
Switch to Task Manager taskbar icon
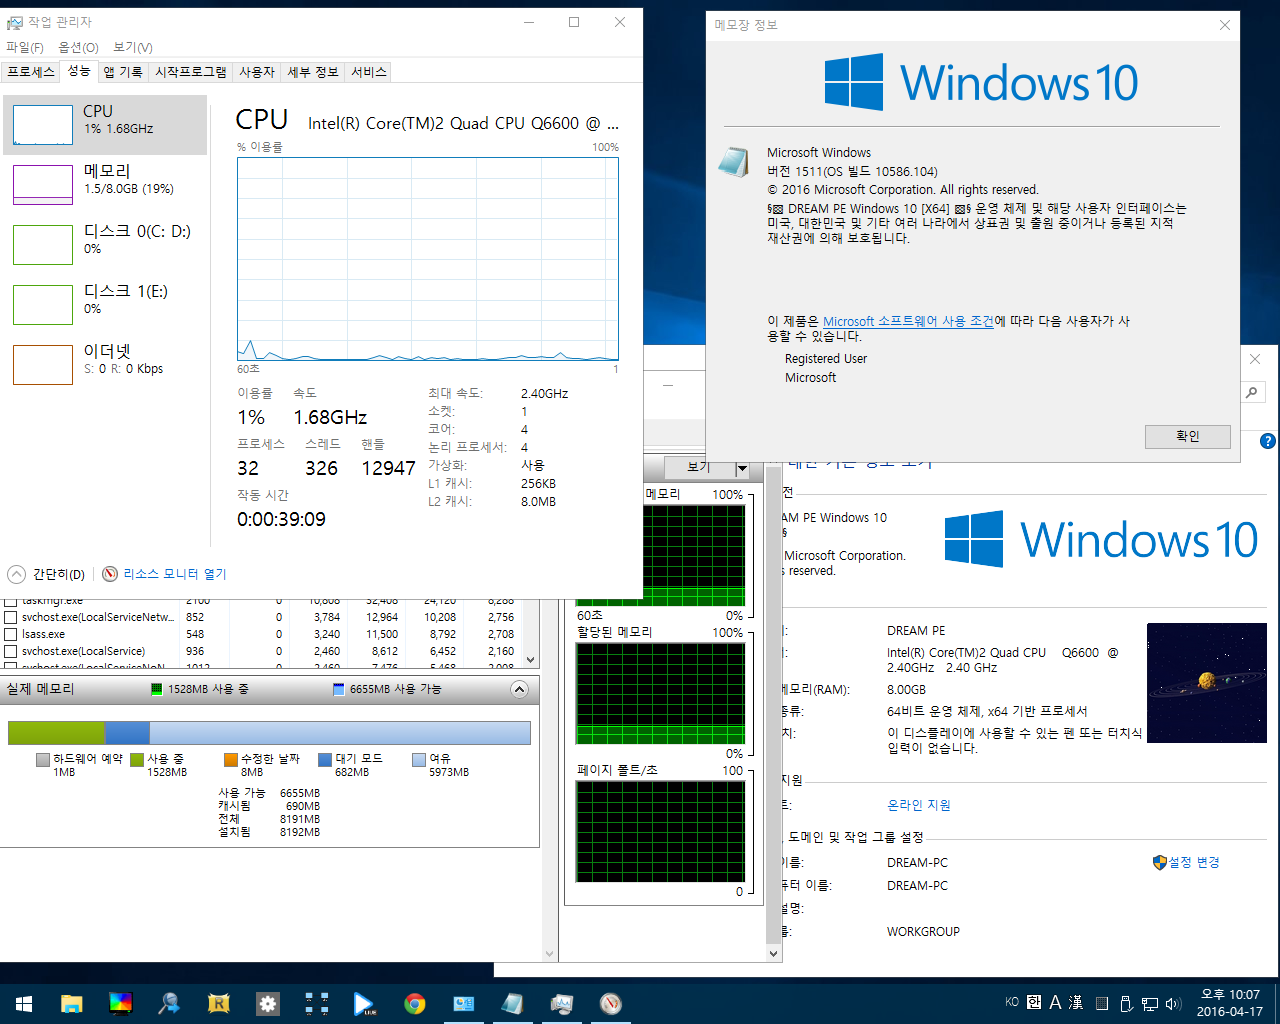click(561, 1003)
